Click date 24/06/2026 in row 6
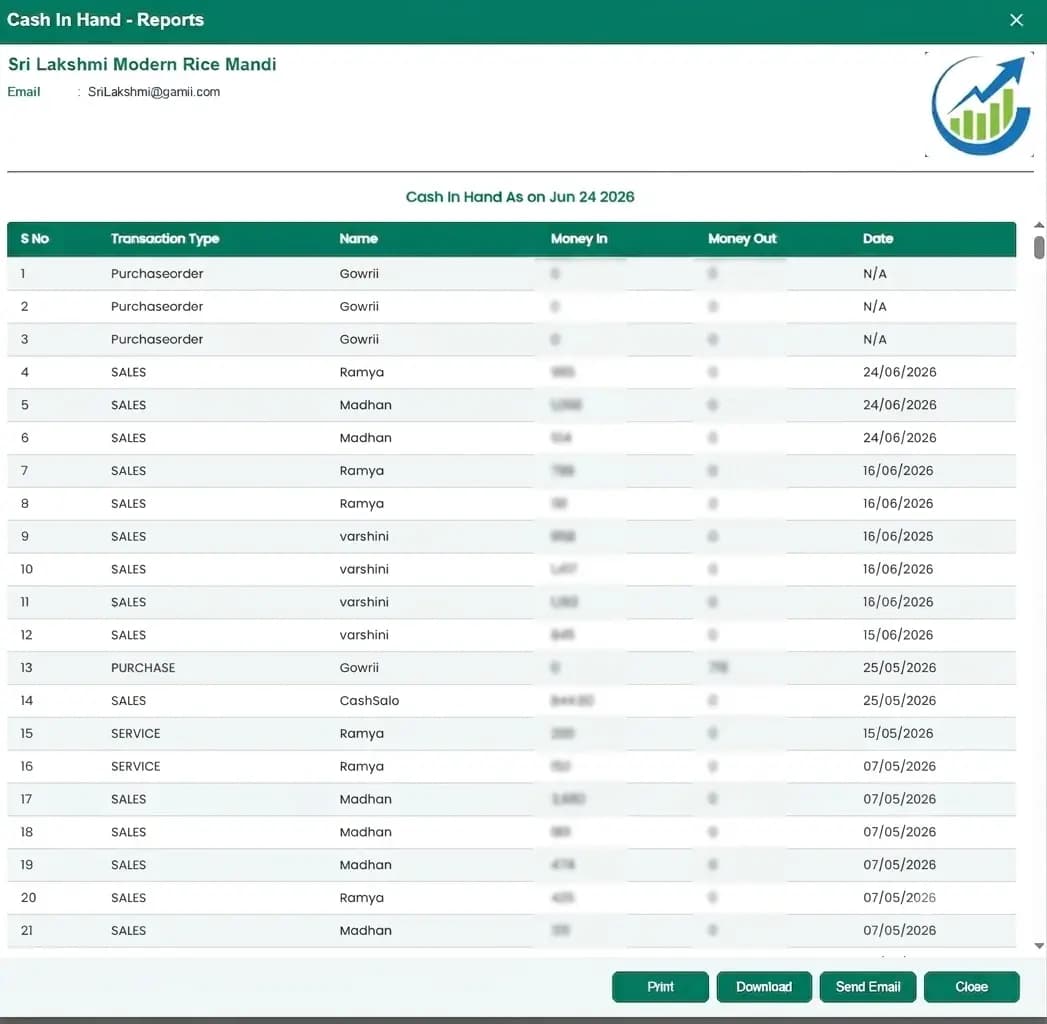This screenshot has width=1047, height=1024. click(x=899, y=438)
